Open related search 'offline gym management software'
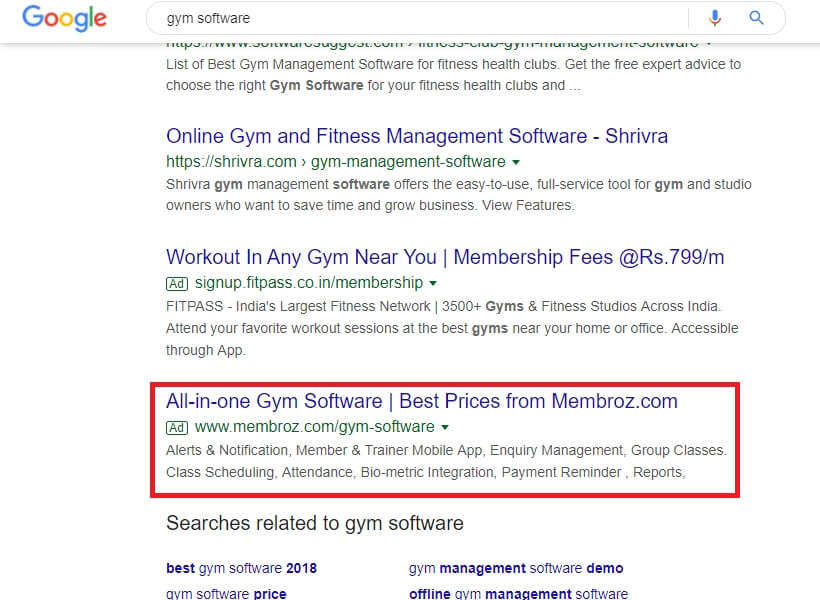820x600 pixels. pos(518,594)
